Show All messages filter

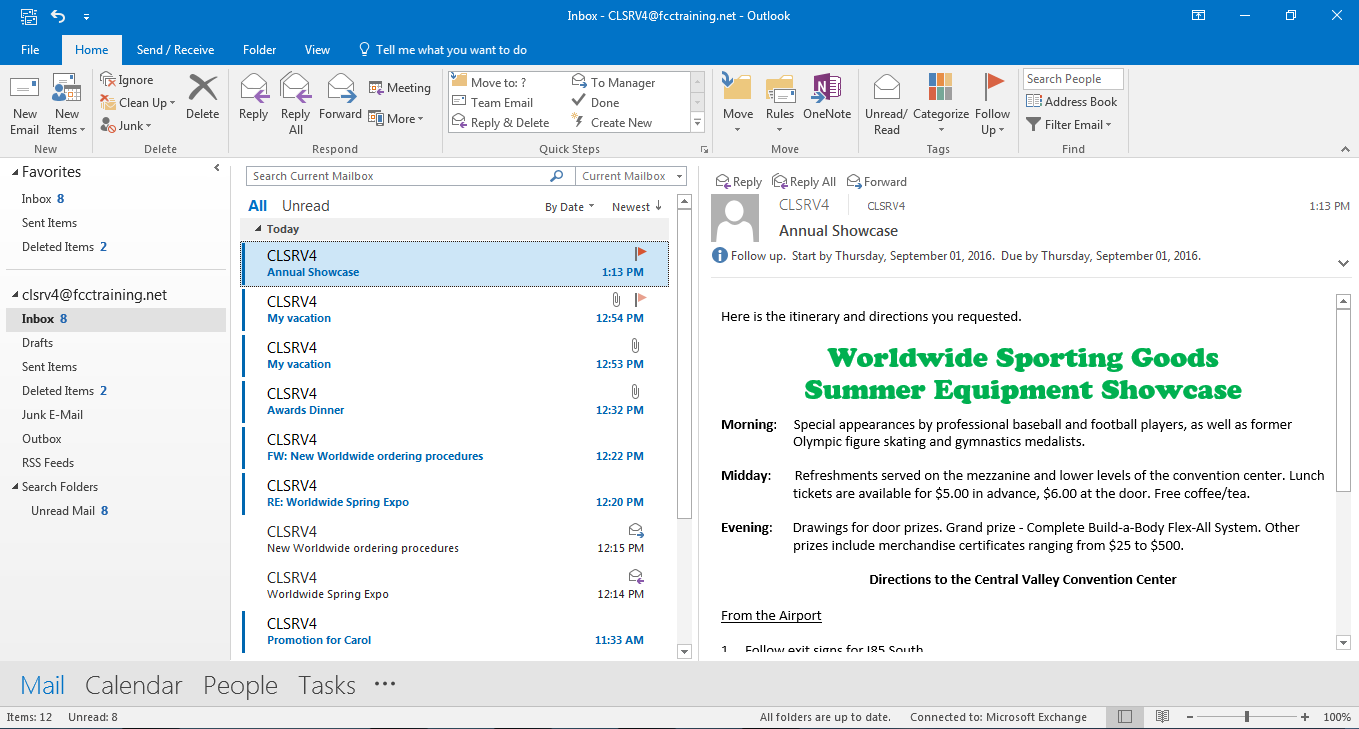pyautogui.click(x=258, y=206)
